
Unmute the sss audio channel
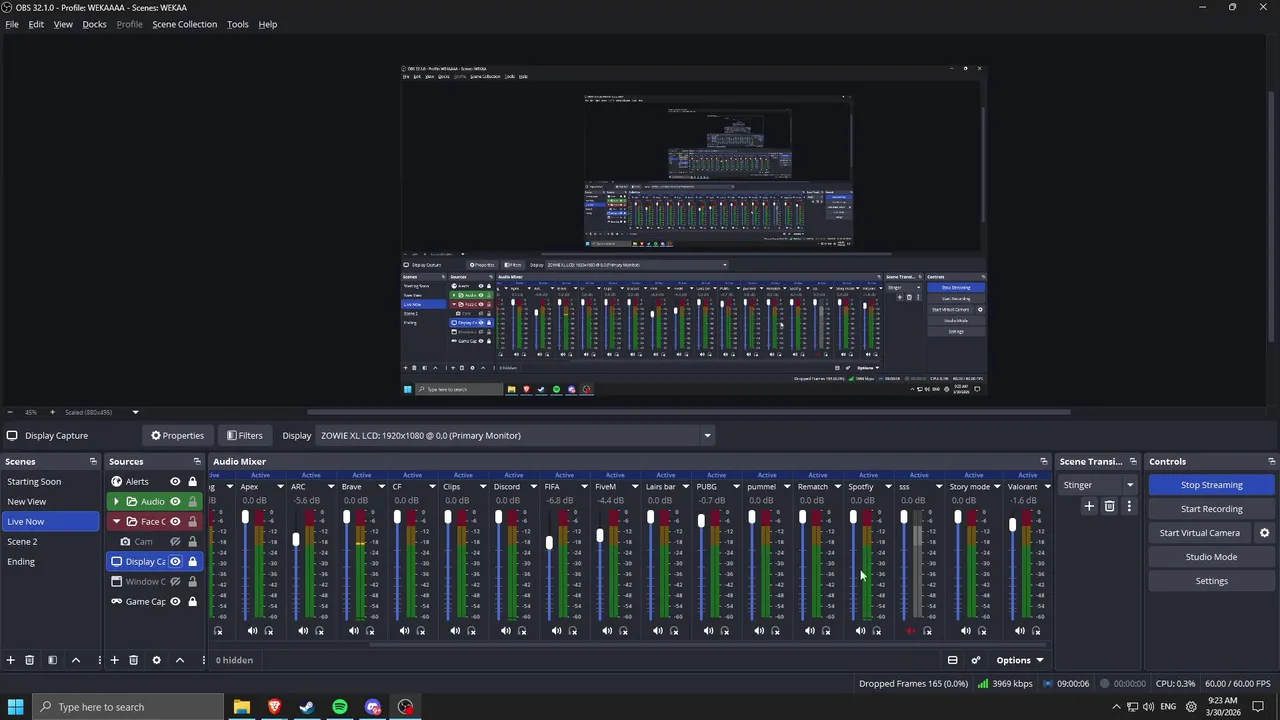(x=910, y=631)
